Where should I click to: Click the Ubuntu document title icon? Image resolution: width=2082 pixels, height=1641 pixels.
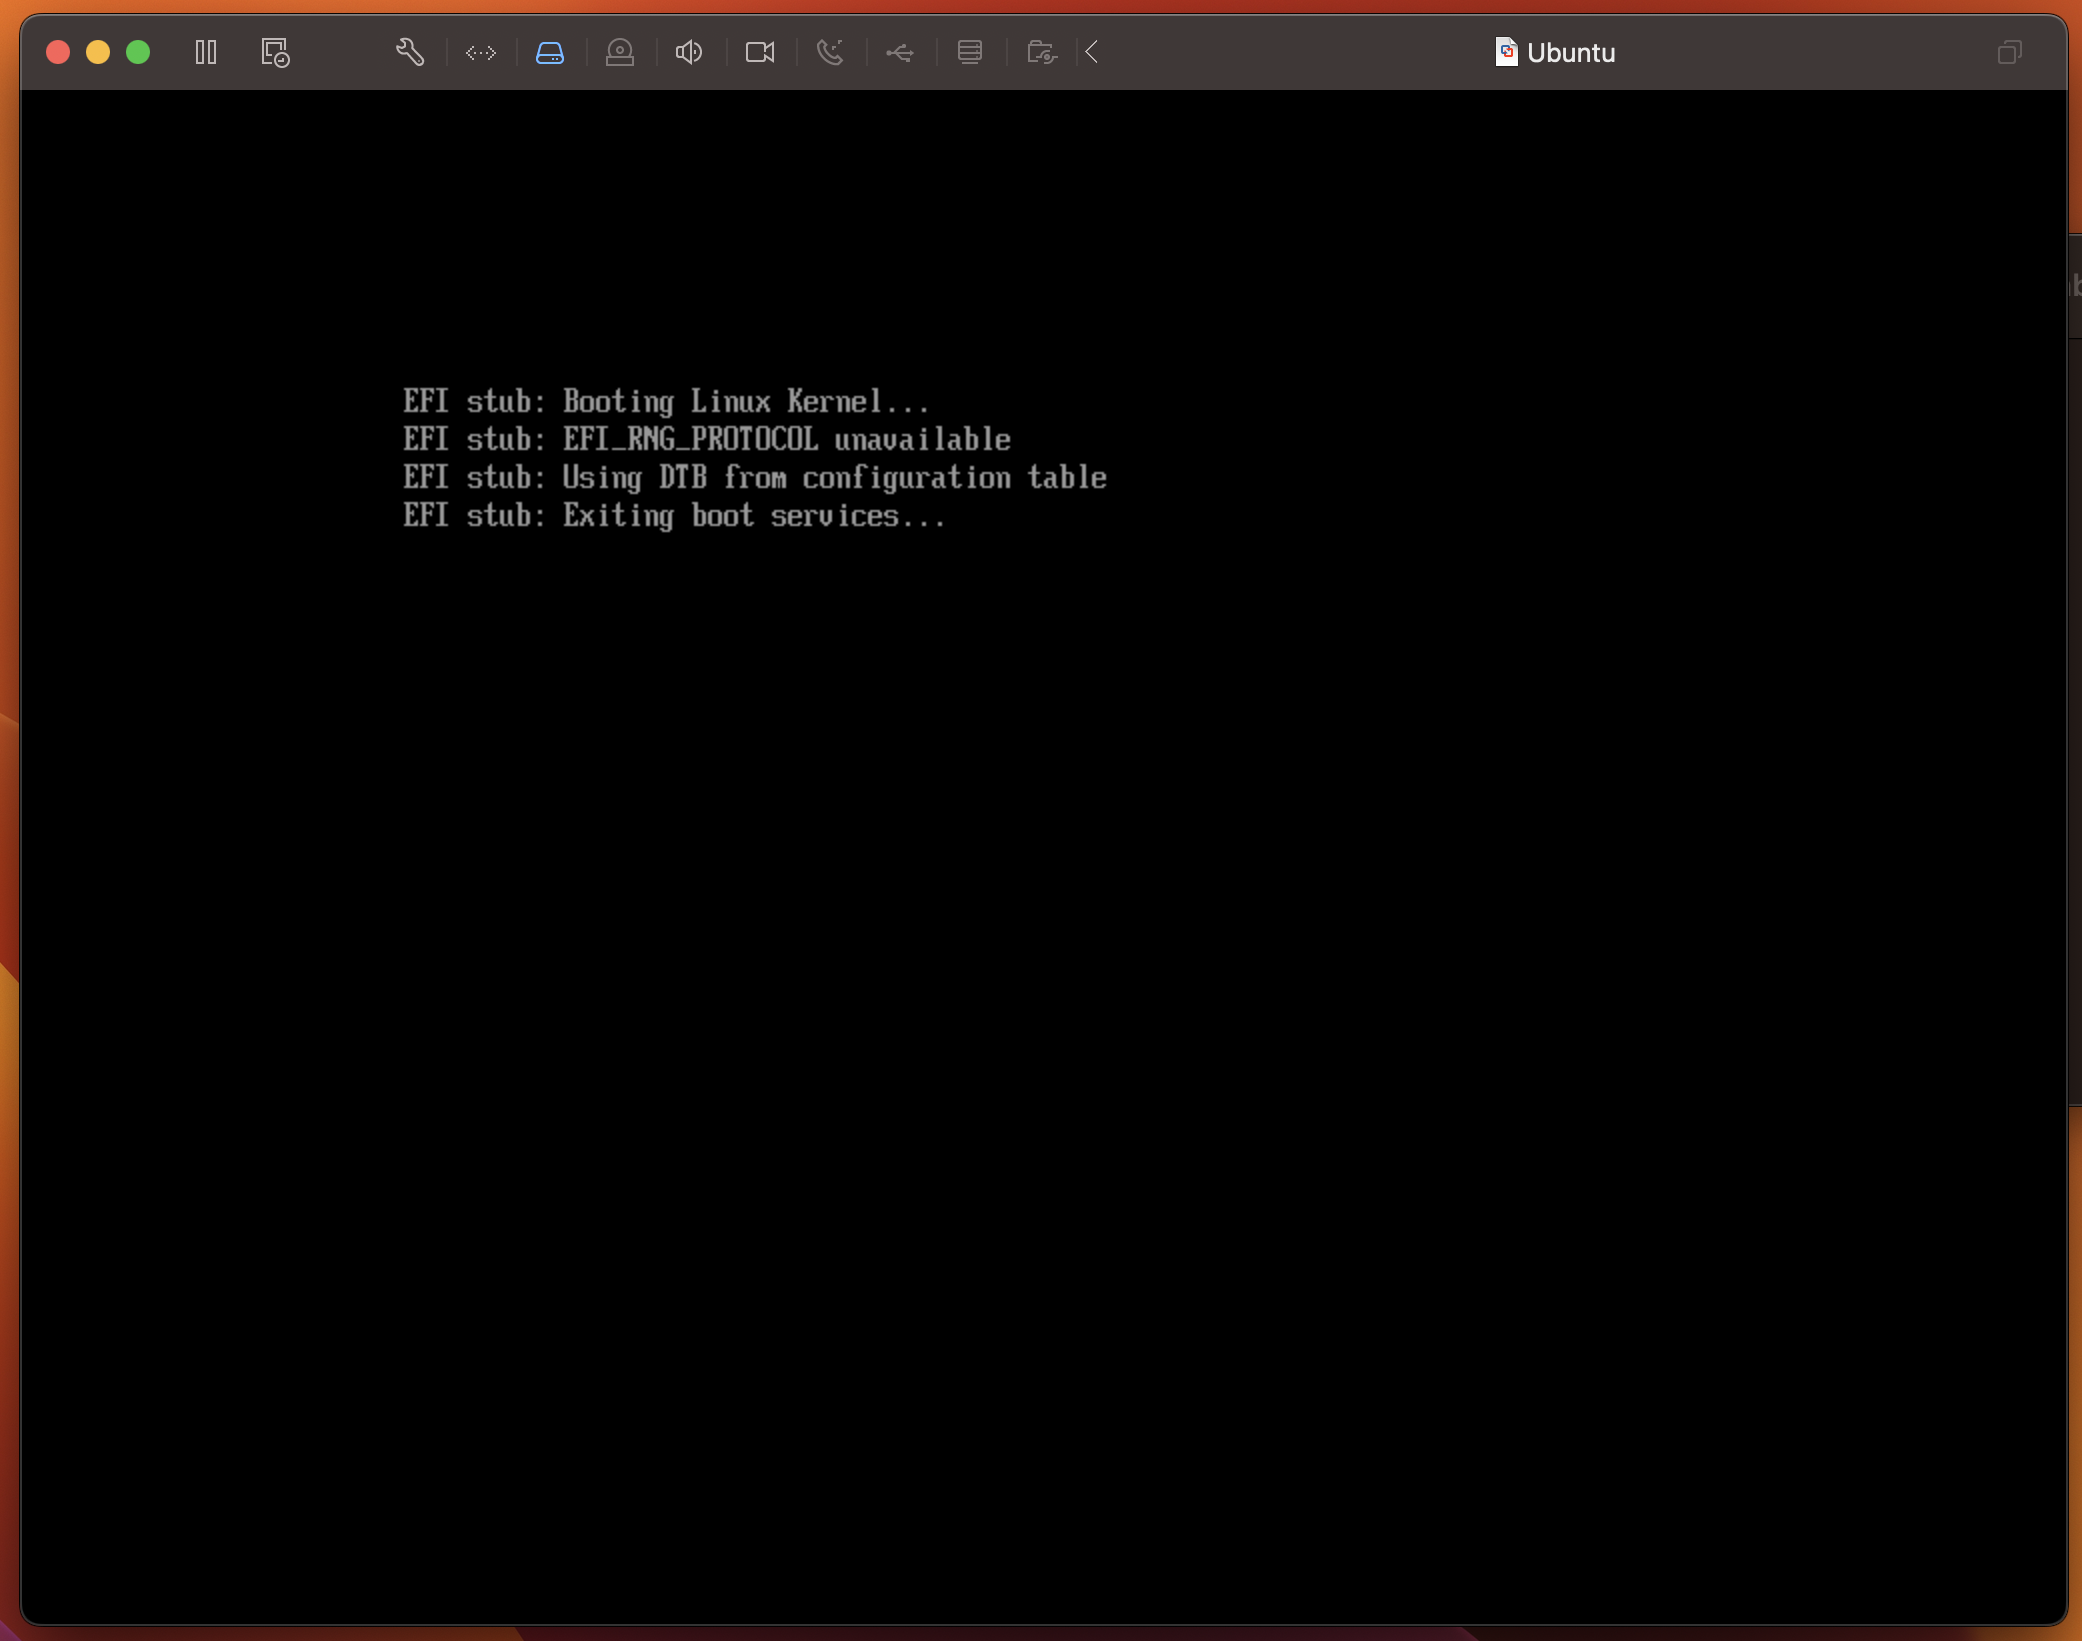[x=1506, y=52]
